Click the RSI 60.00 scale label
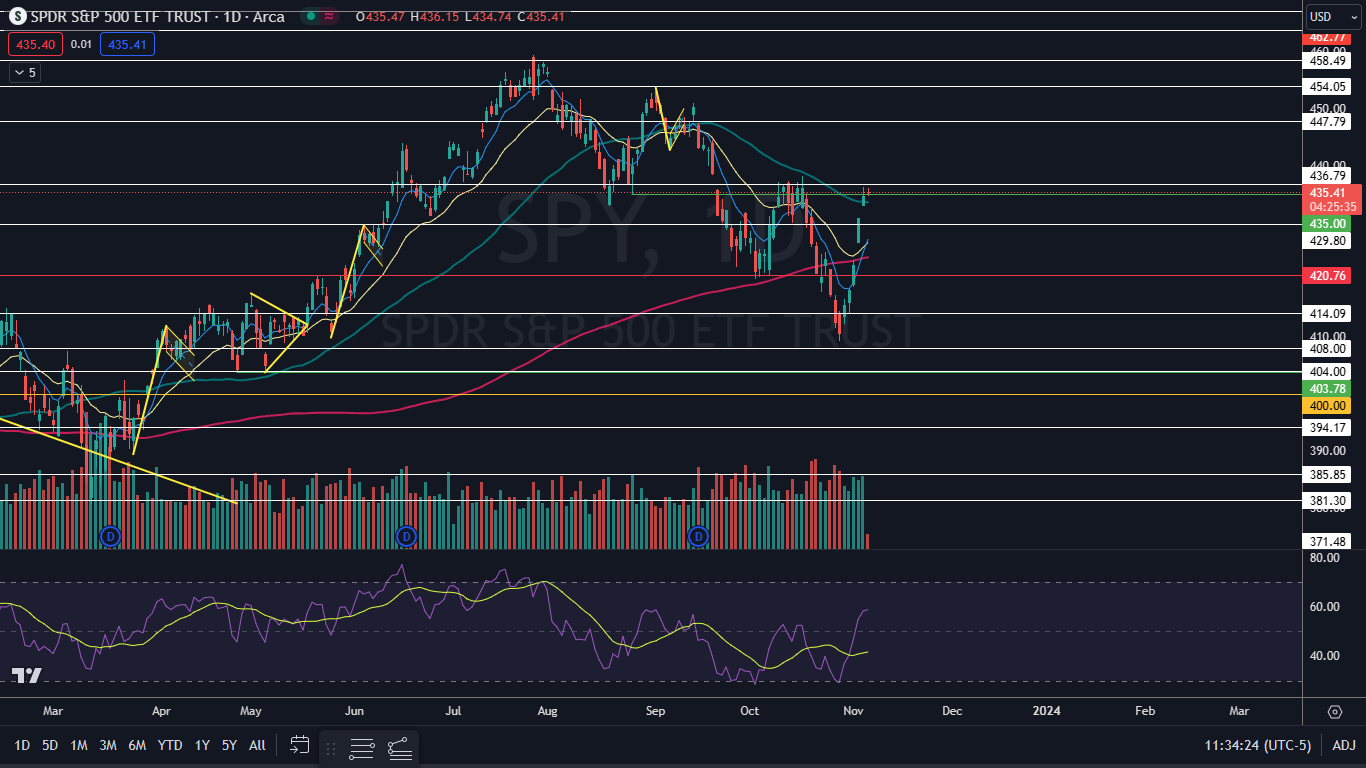The image size is (1366, 768). click(1323, 607)
